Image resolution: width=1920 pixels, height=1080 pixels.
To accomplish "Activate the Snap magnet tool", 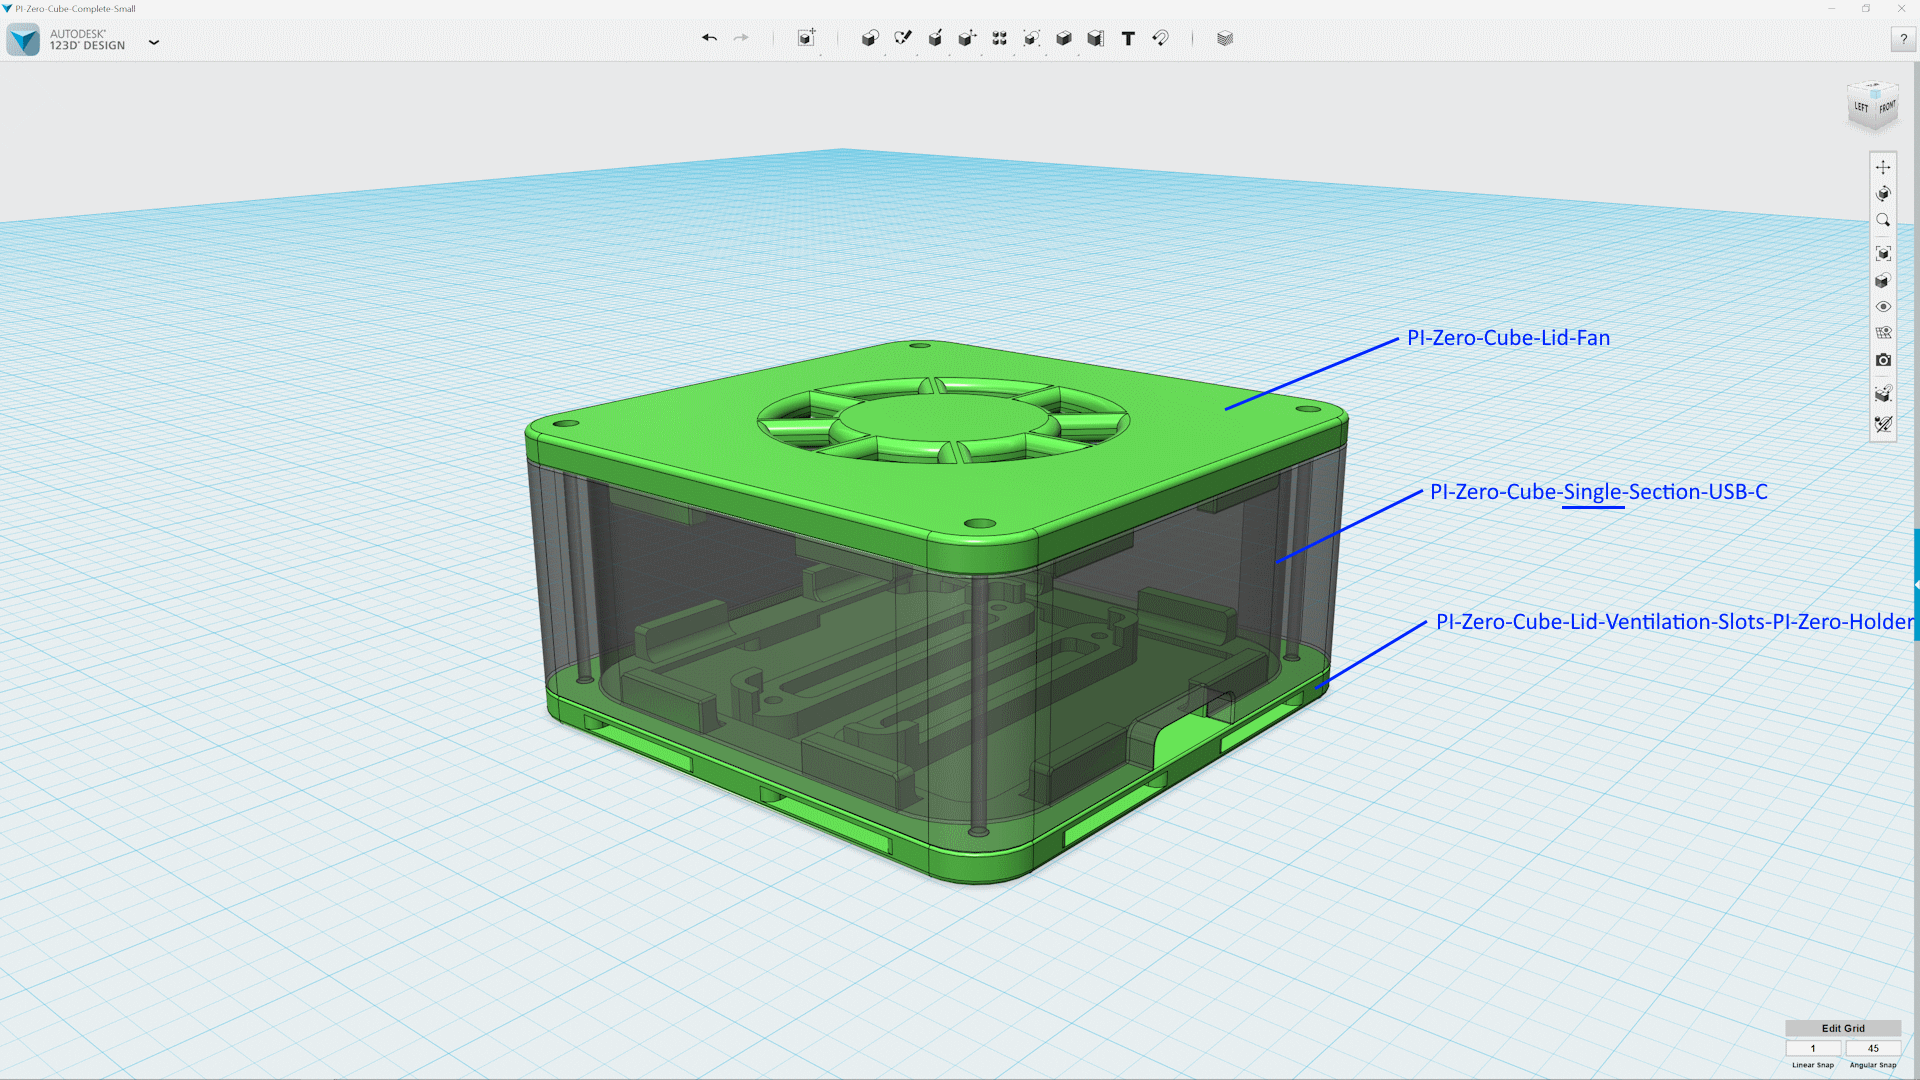I will [1160, 38].
